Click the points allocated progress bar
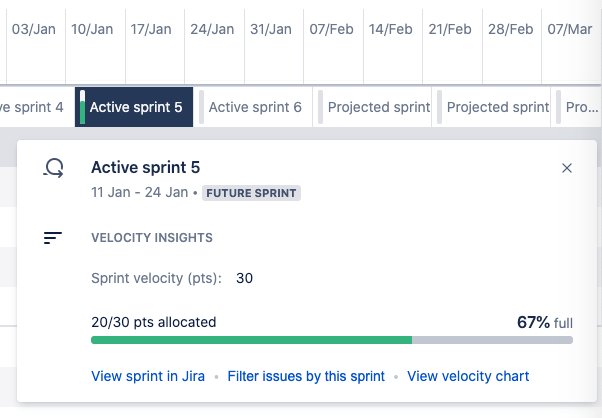The image size is (602, 418). (331, 340)
